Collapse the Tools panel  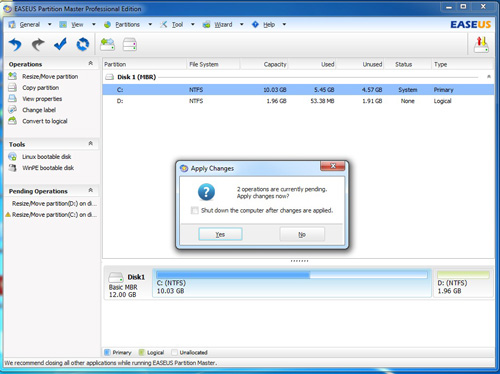coord(90,143)
